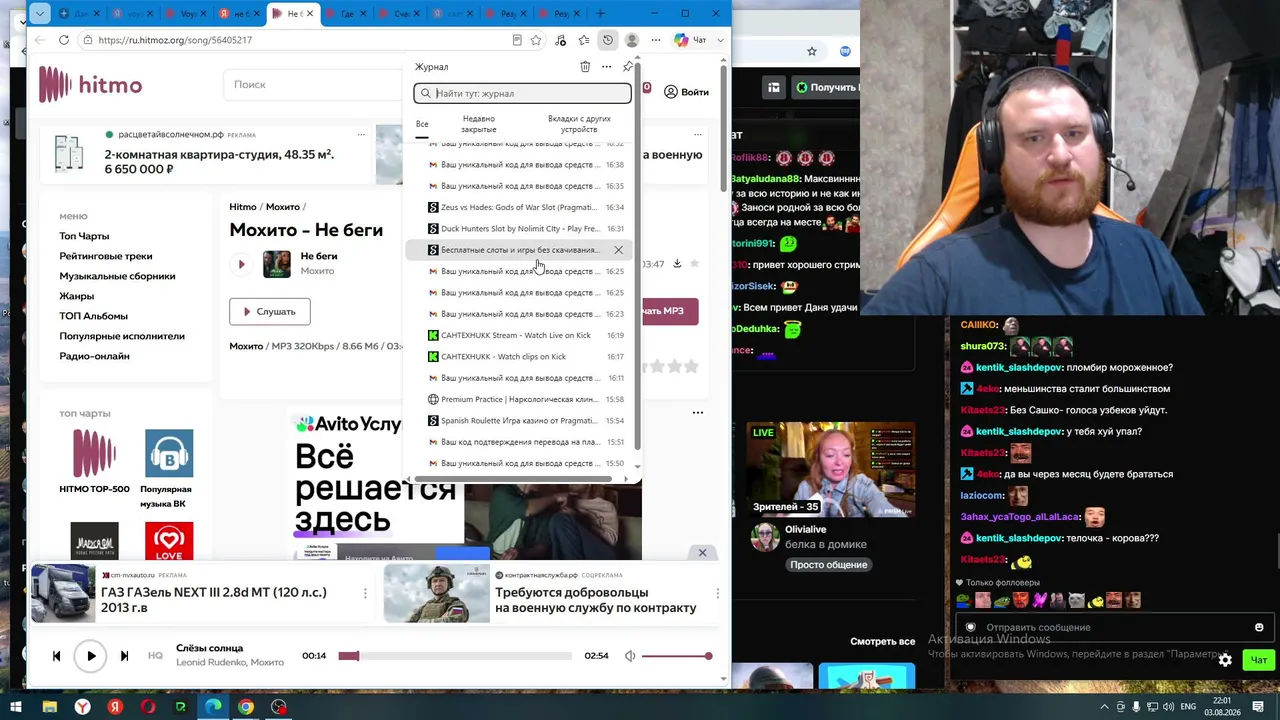Open Топ Чарты in the hitmo menu
The height and width of the screenshot is (720, 1280).
(x=84, y=236)
